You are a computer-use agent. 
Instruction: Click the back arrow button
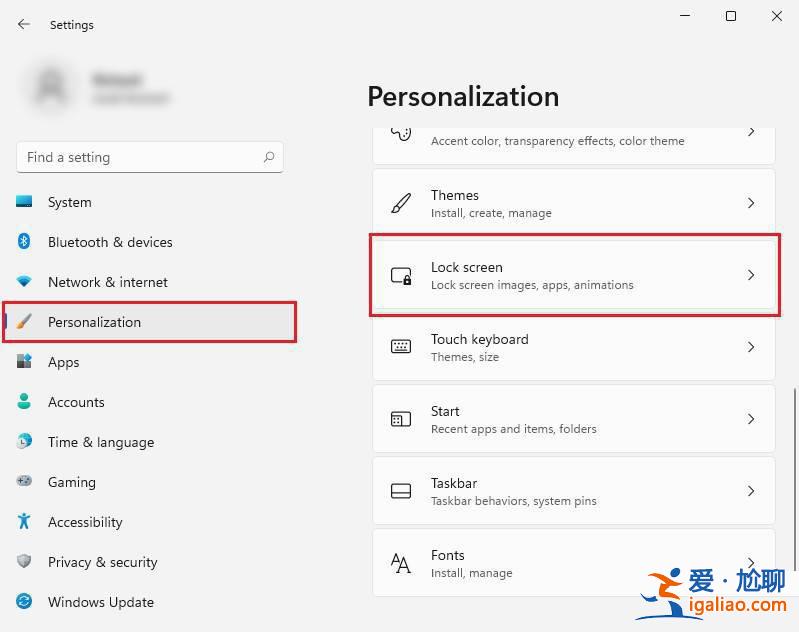click(x=24, y=24)
